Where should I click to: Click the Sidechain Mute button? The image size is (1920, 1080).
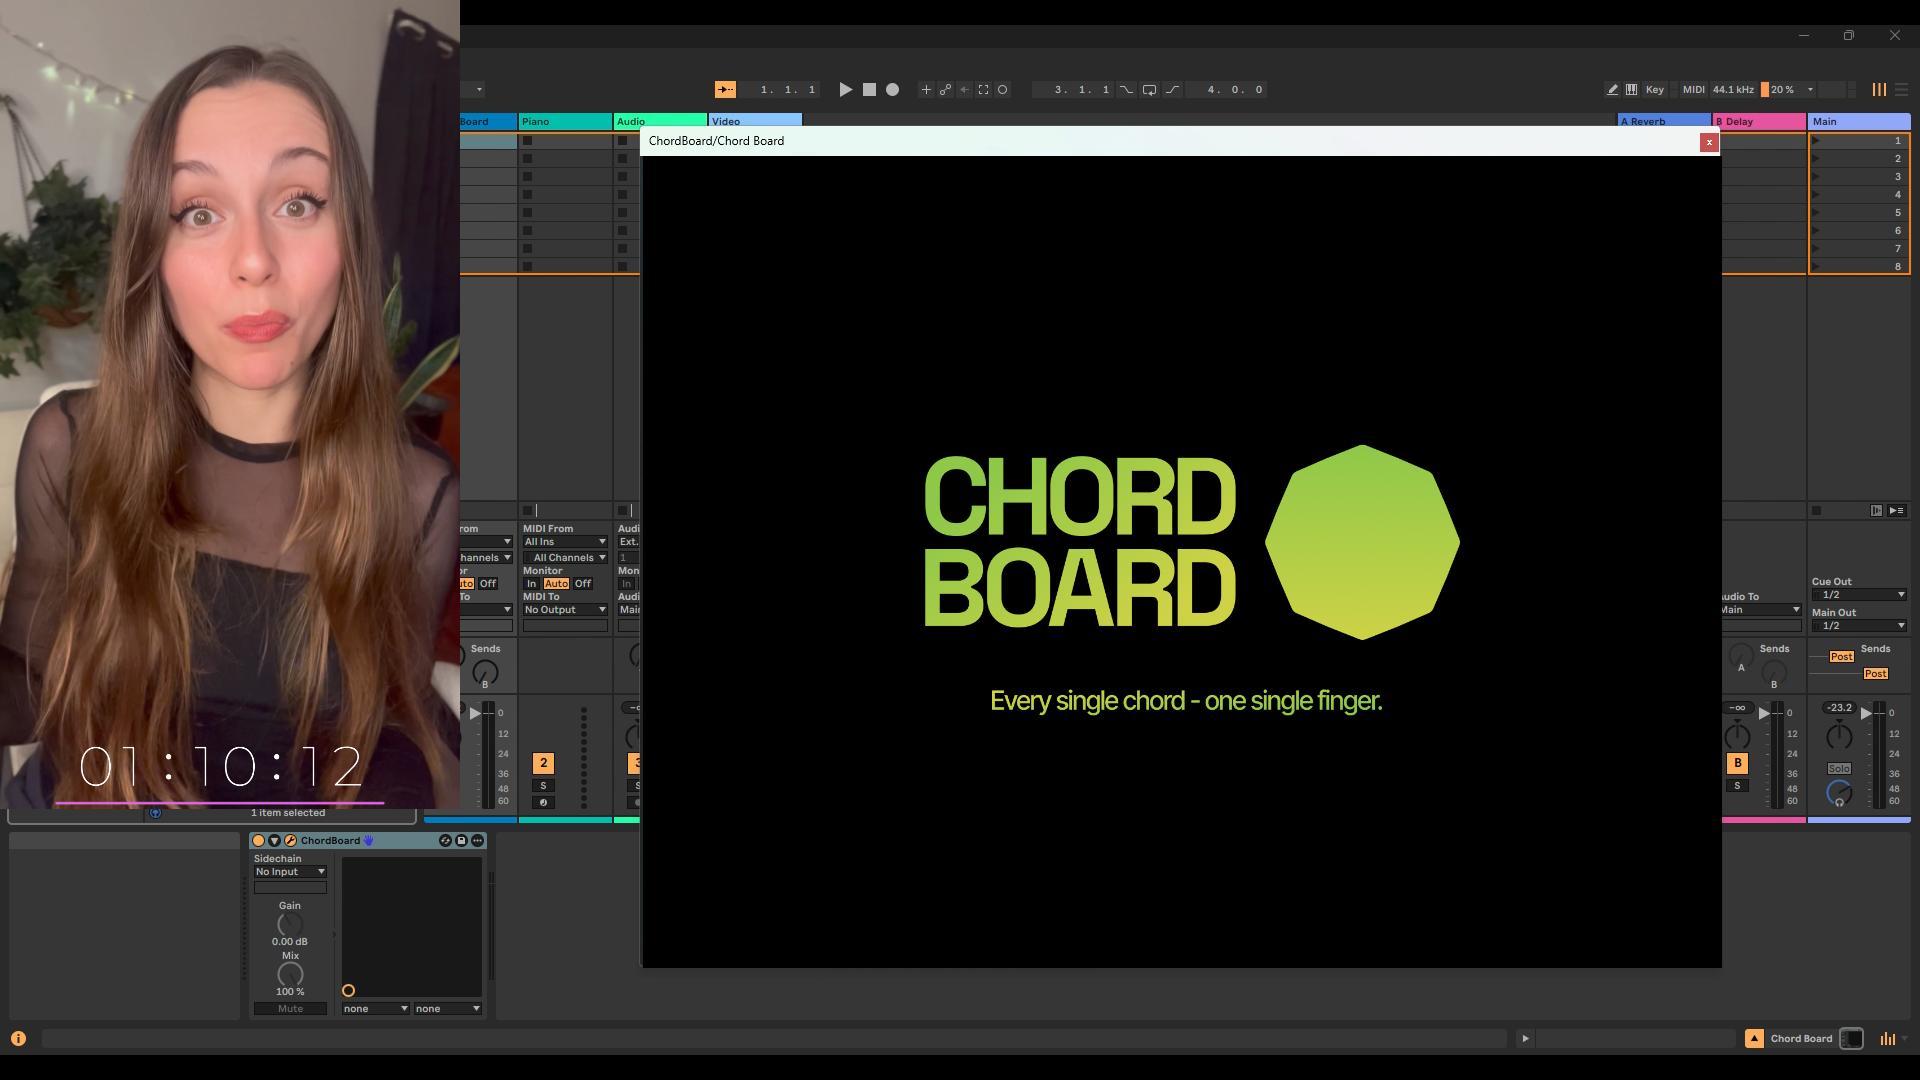point(290,1009)
